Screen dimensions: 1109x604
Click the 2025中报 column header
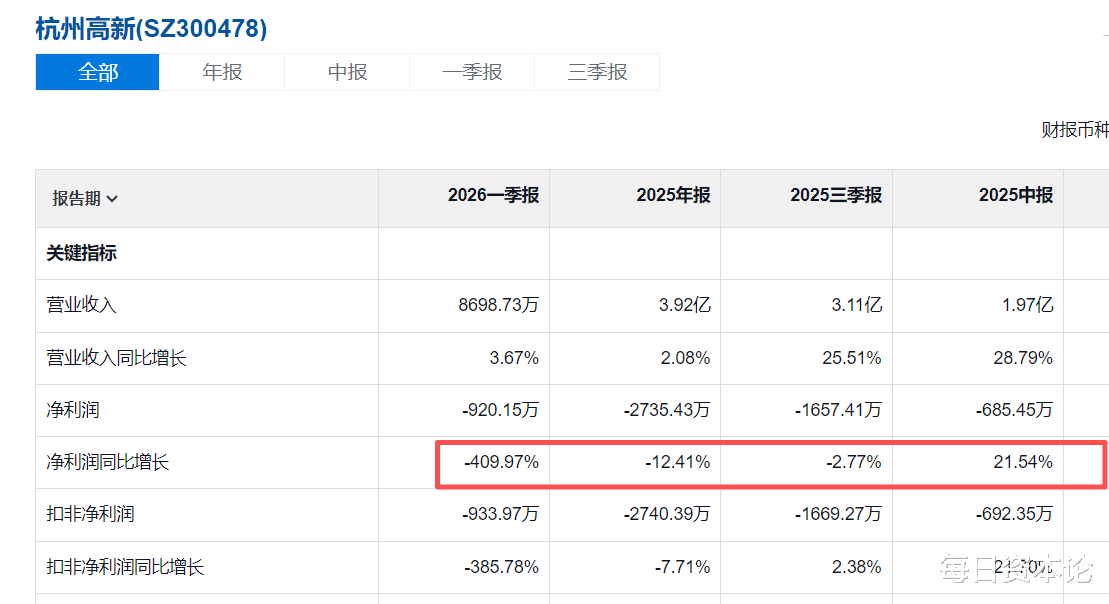coord(1016,195)
